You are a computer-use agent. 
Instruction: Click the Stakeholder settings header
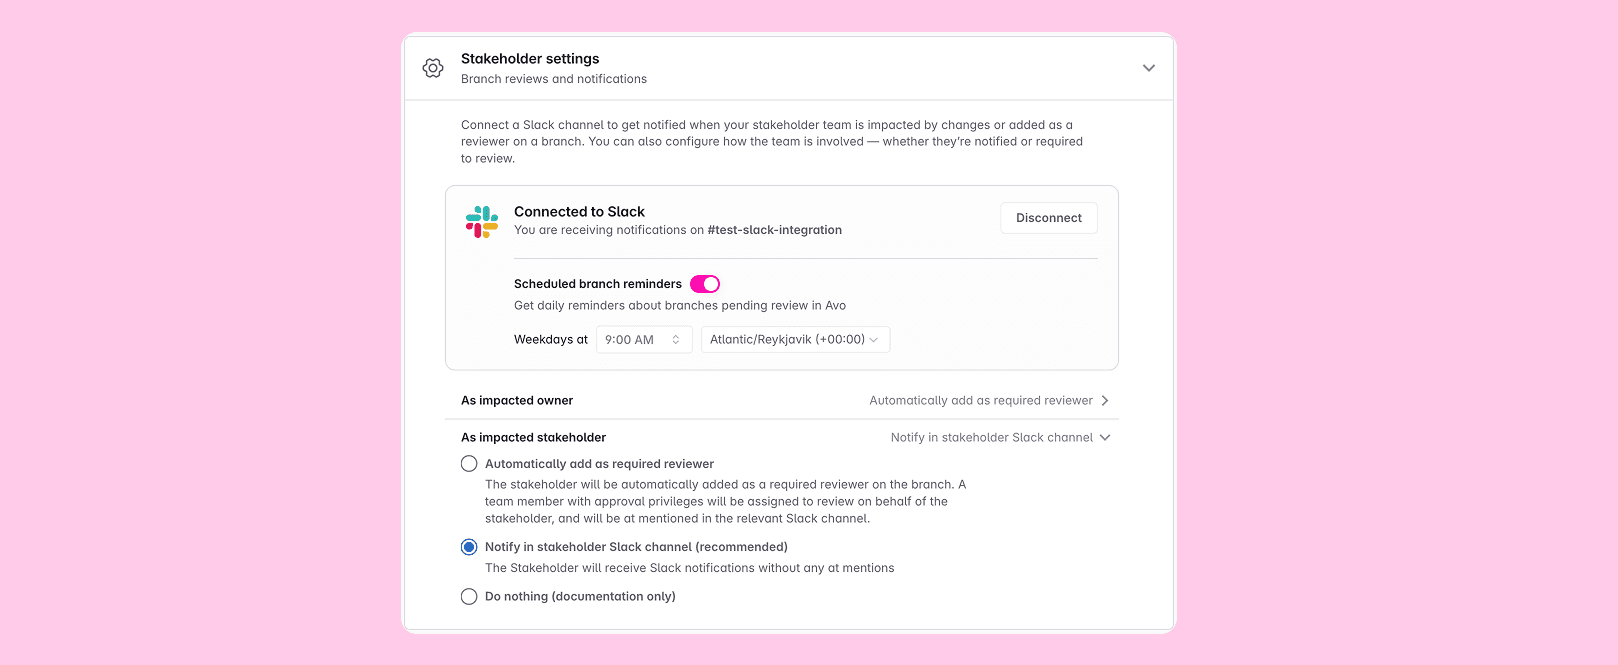coord(530,59)
